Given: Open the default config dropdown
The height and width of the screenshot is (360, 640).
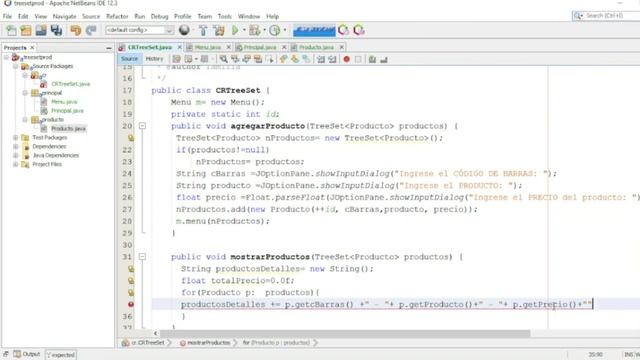Looking at the screenshot, I should tap(140, 30).
